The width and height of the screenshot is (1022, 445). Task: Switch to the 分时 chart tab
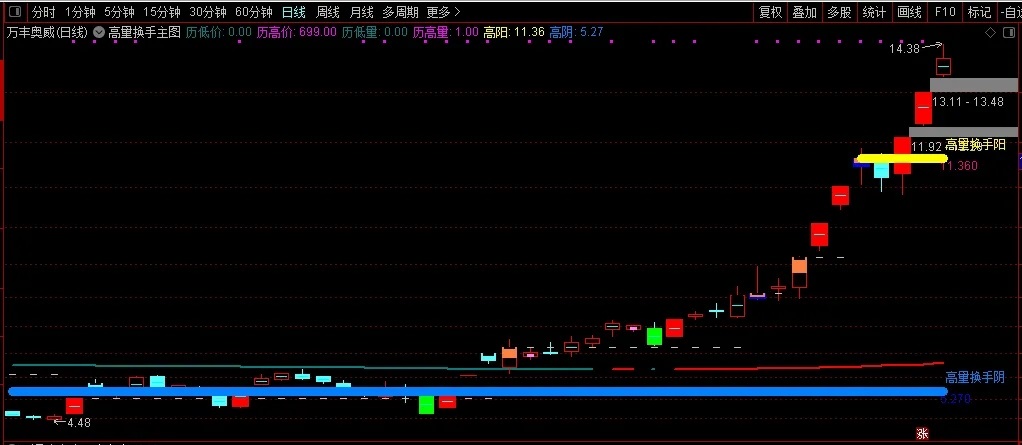click(44, 12)
